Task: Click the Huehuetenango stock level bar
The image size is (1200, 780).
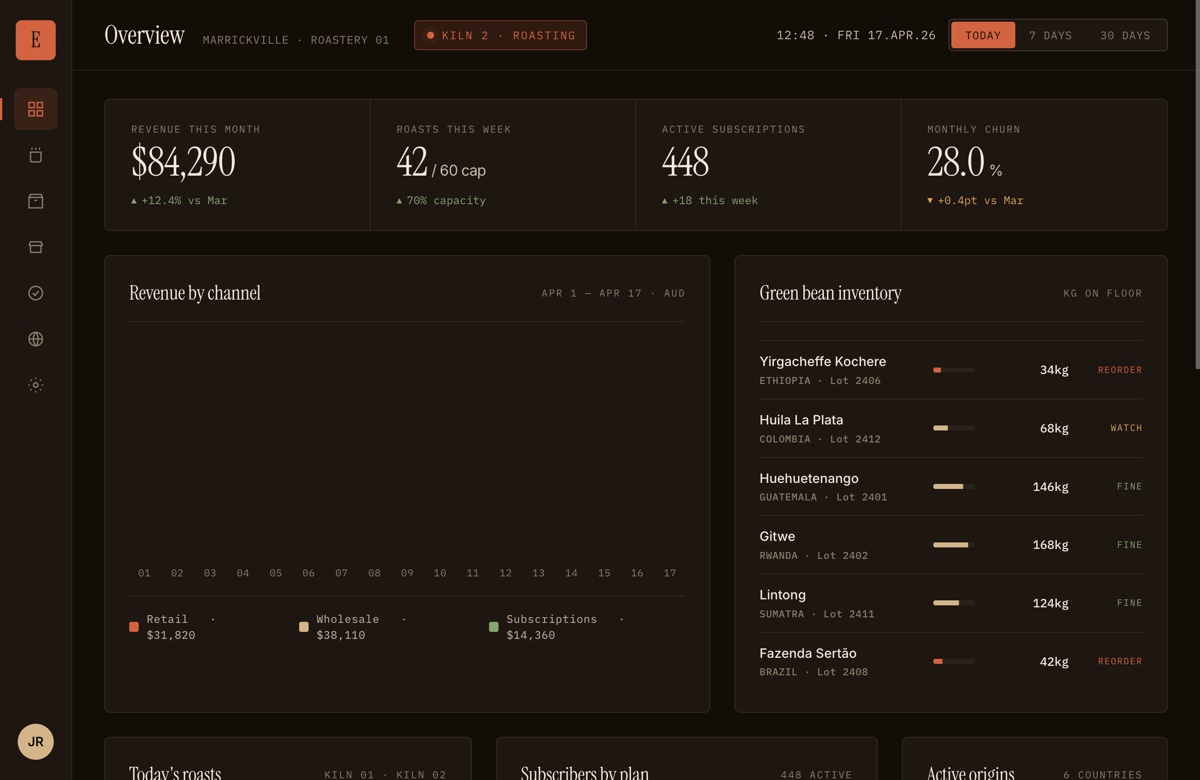Action: point(953,487)
